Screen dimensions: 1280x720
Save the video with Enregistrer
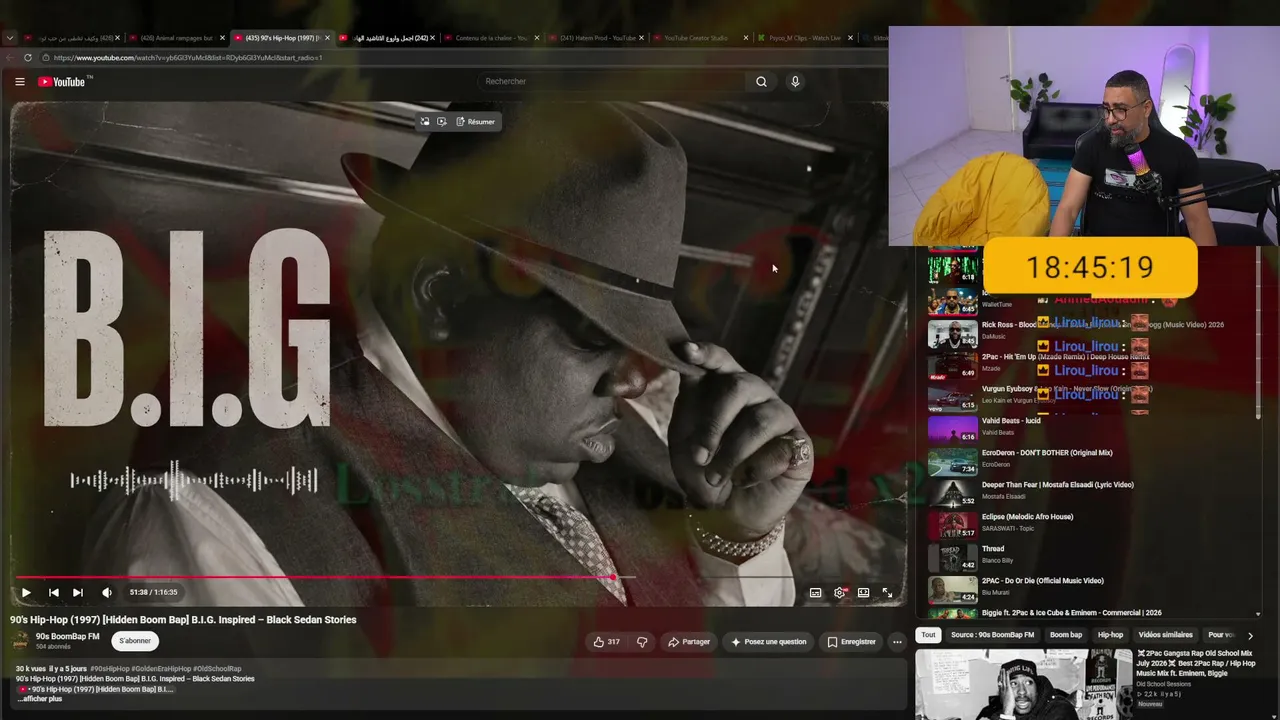coord(851,642)
